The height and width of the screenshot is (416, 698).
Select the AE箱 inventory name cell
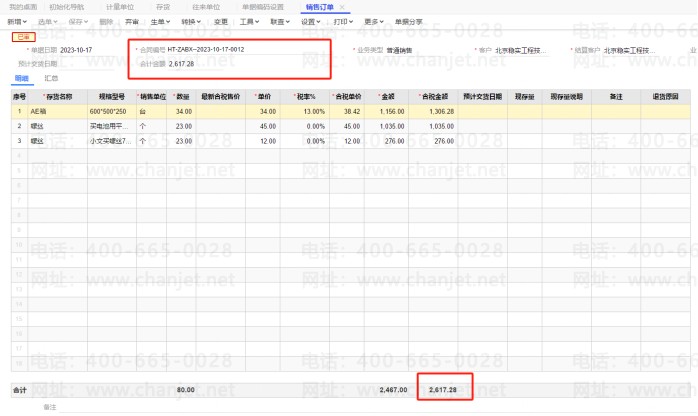[57, 111]
